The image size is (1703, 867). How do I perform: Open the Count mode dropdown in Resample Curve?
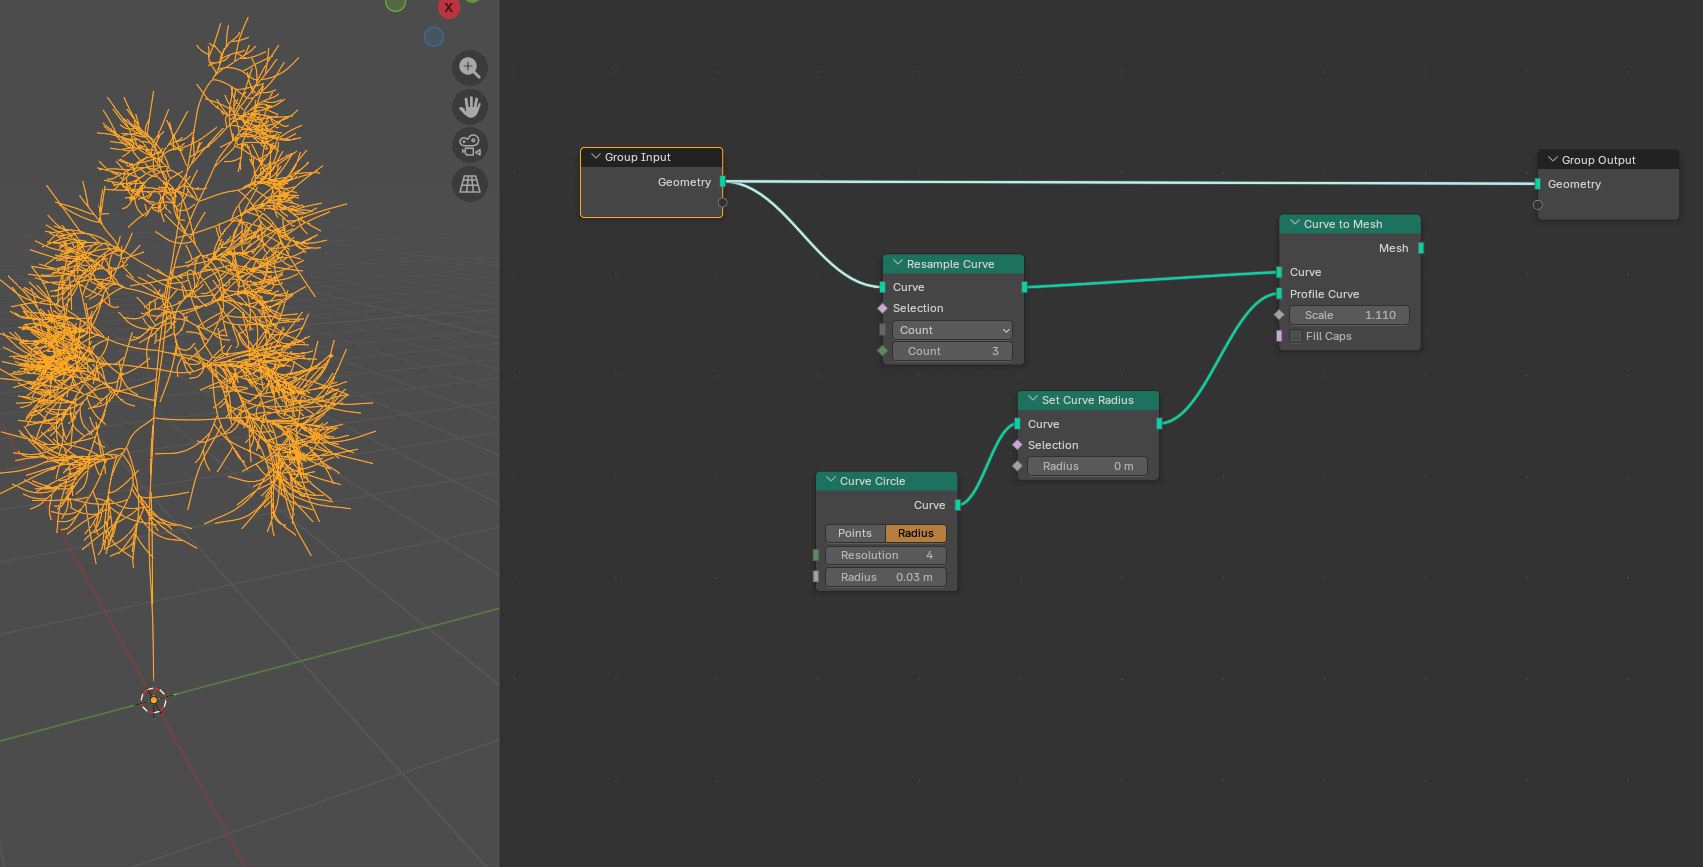click(x=952, y=330)
